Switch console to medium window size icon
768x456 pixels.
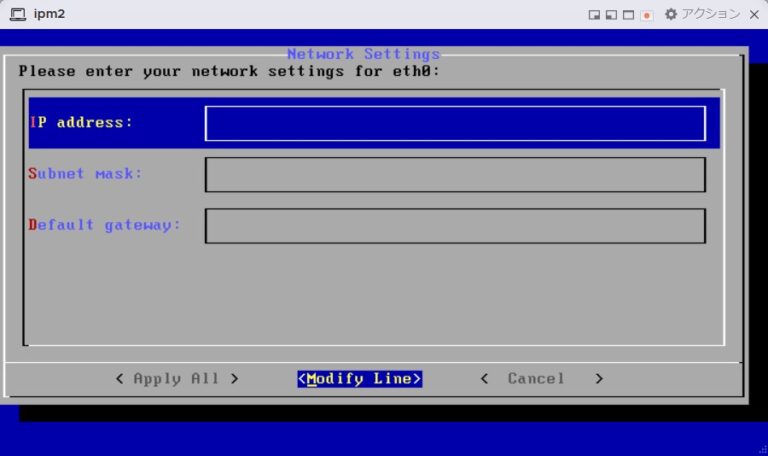coord(611,15)
